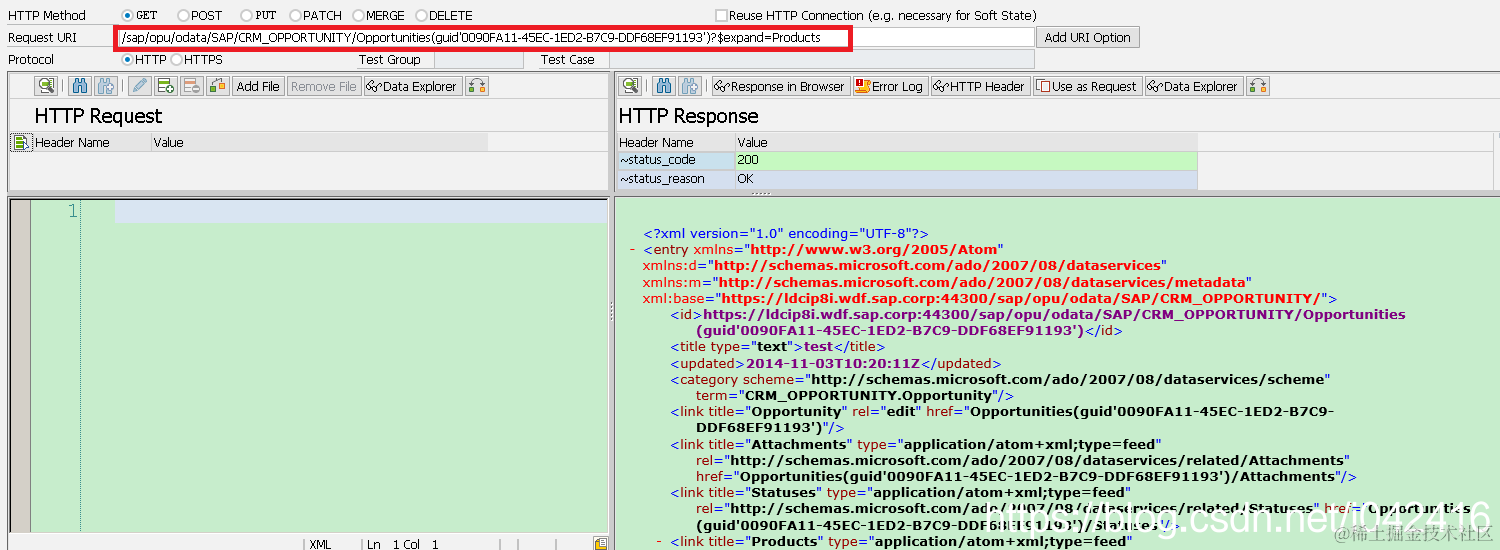This screenshot has width=1500, height=550.
Task: Click the response Header Name column header
Action: [x=675, y=143]
